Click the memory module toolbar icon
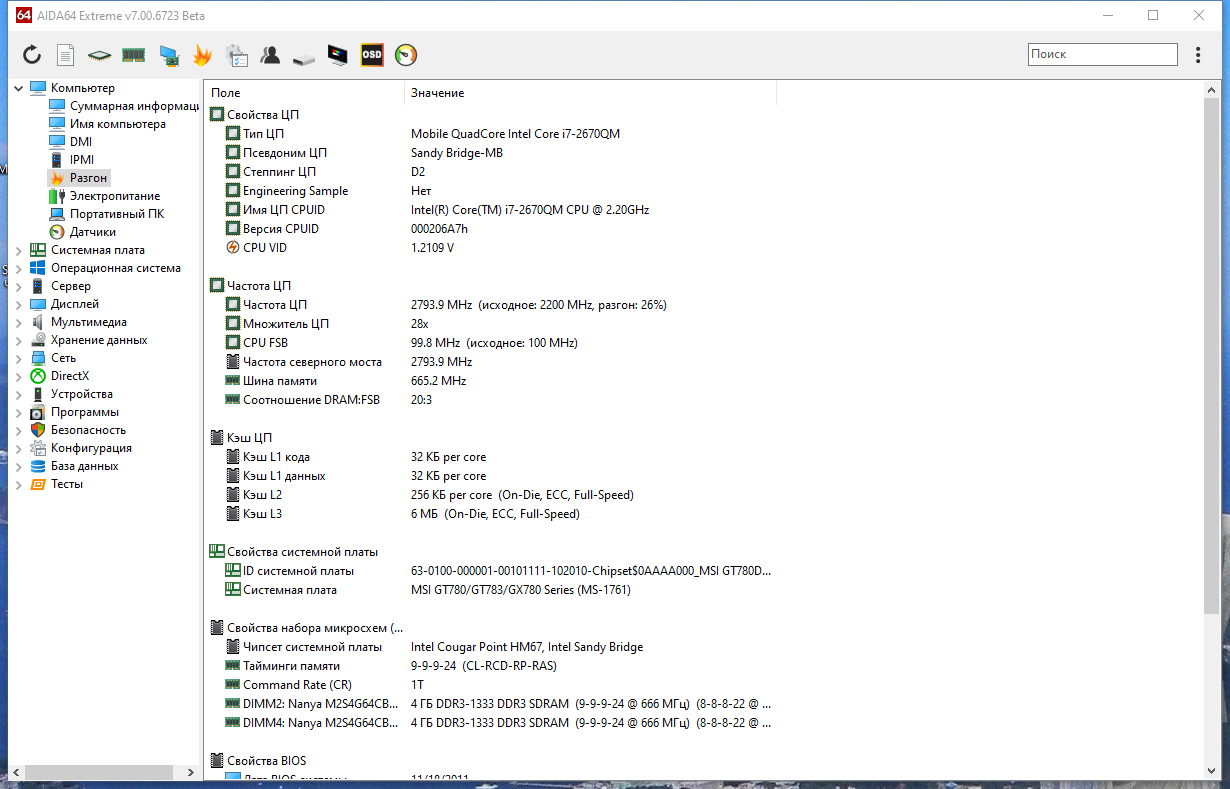Screen dimensions: 1230x789 coord(133,55)
